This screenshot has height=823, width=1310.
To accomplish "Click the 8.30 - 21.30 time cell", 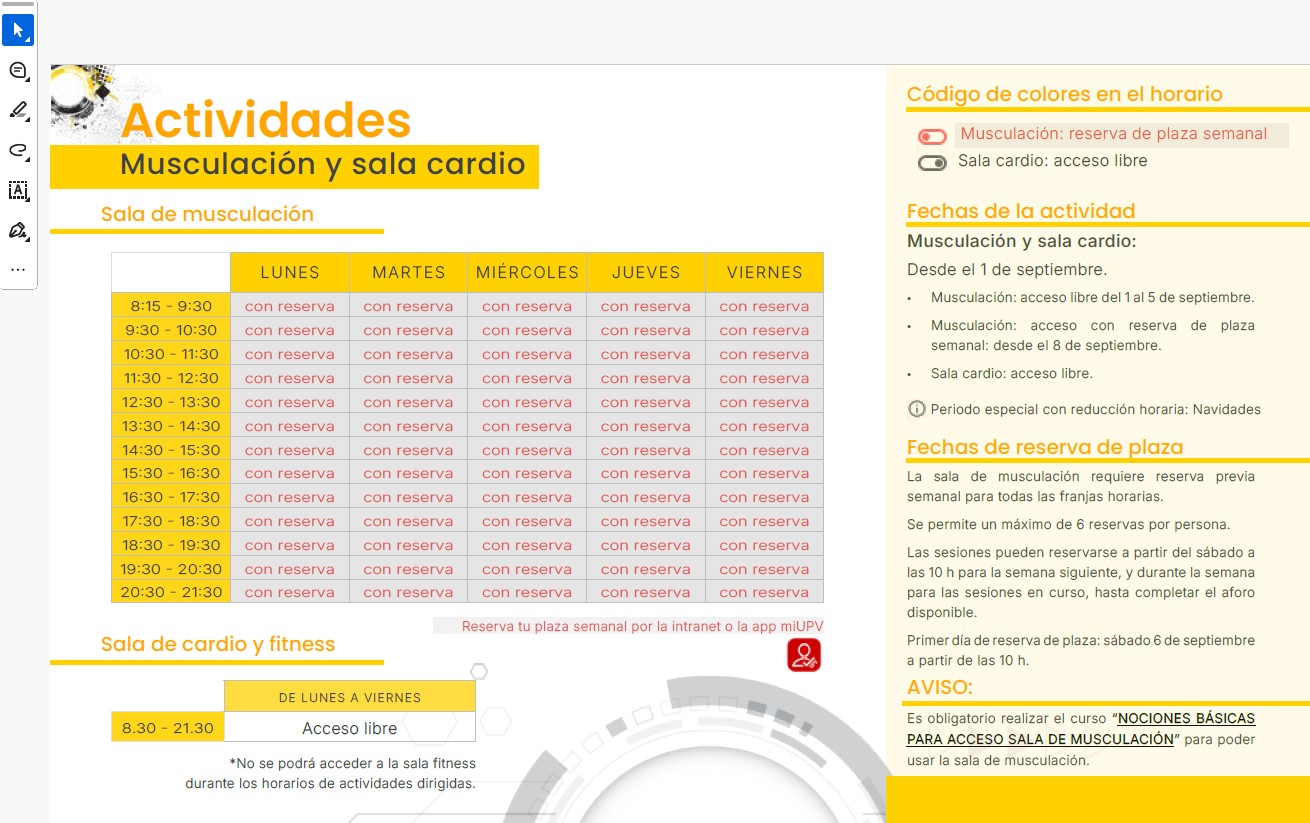I will (x=168, y=728).
